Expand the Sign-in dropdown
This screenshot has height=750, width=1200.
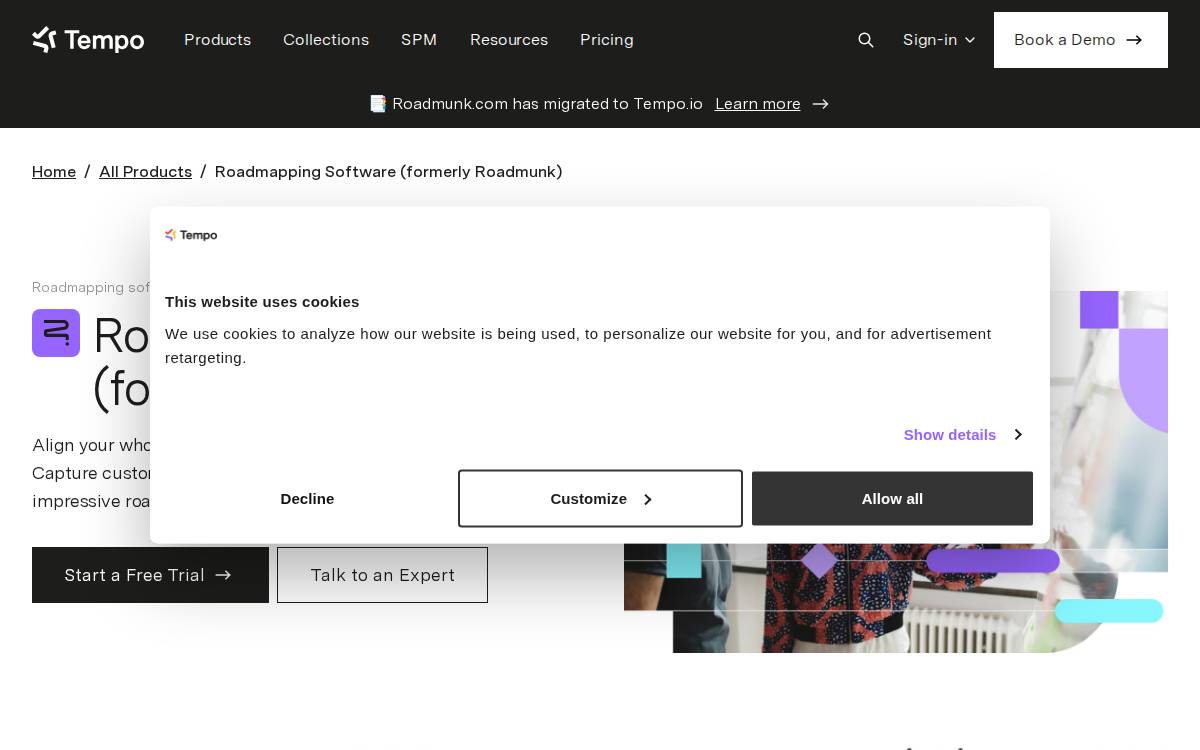point(939,40)
